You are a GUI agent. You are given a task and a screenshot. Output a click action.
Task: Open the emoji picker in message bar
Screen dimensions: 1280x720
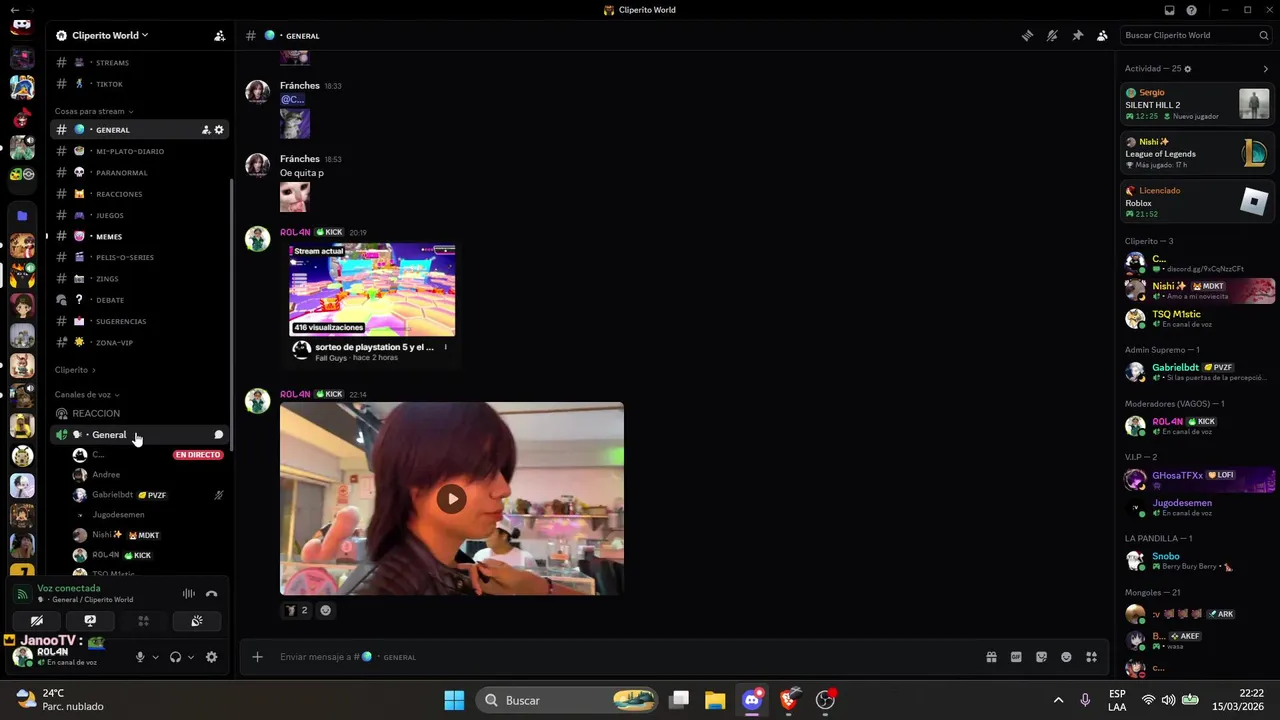pos(1066,657)
